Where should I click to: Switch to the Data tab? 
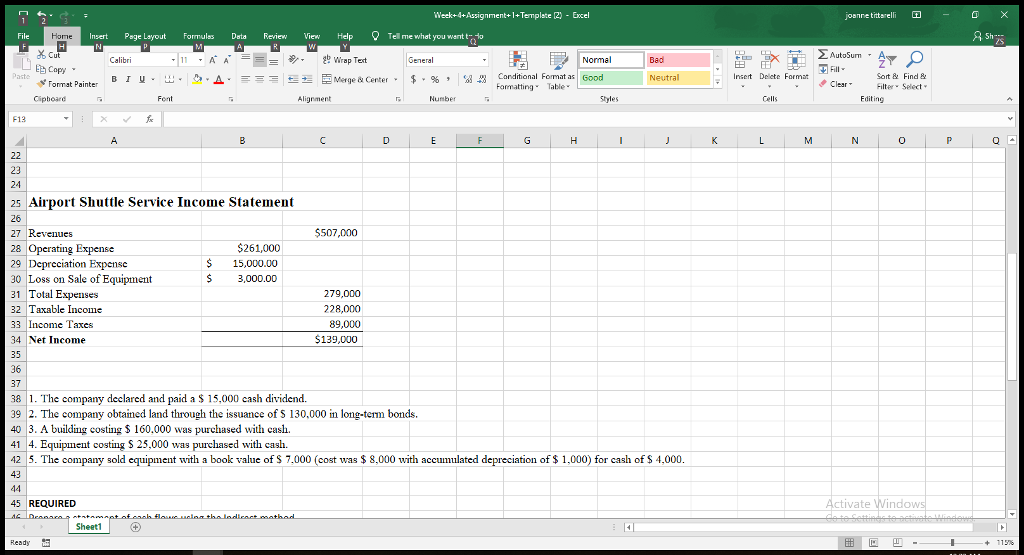tap(239, 36)
